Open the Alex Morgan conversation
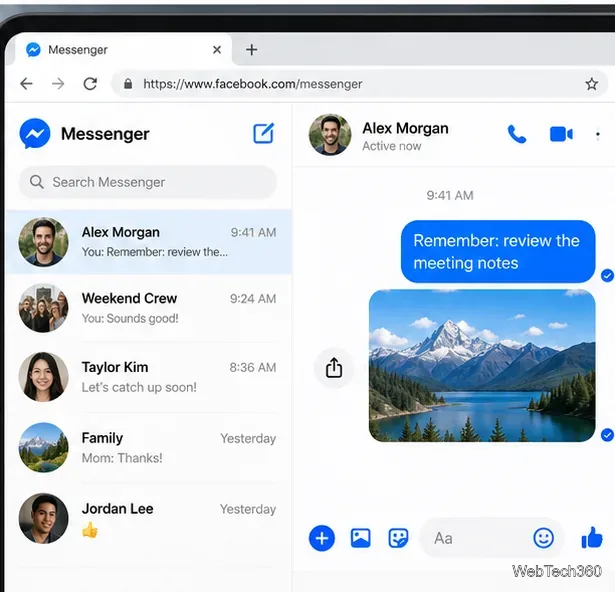Screen dimensions: 615x592 click(x=149, y=242)
